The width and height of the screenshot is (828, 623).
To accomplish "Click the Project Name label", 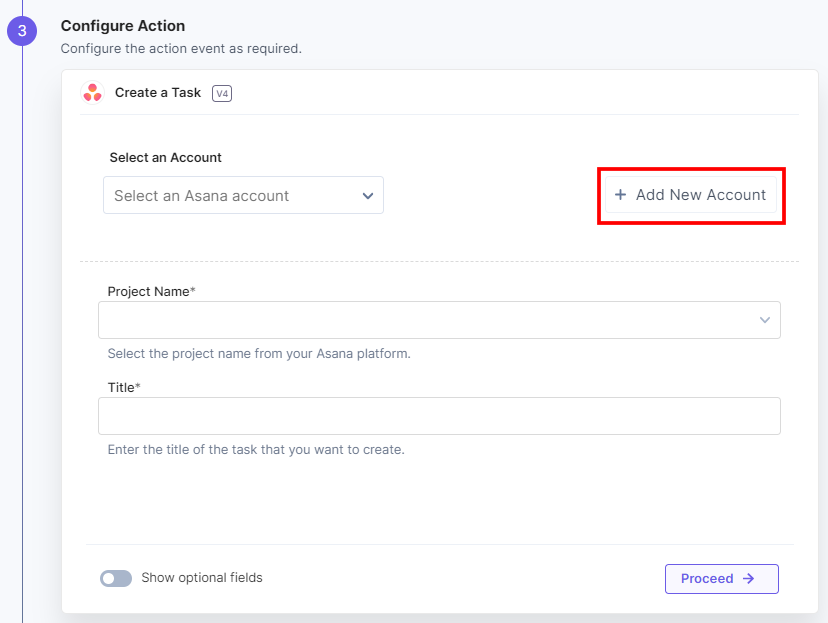I will point(152,291).
